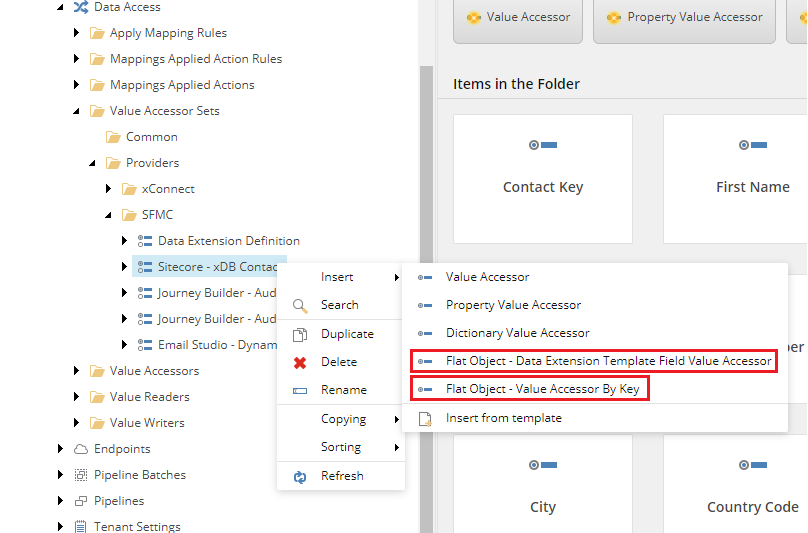Screen dimensions: 808x533
Task: Click the Tenant Settings notepad icon
Action: [81, 526]
